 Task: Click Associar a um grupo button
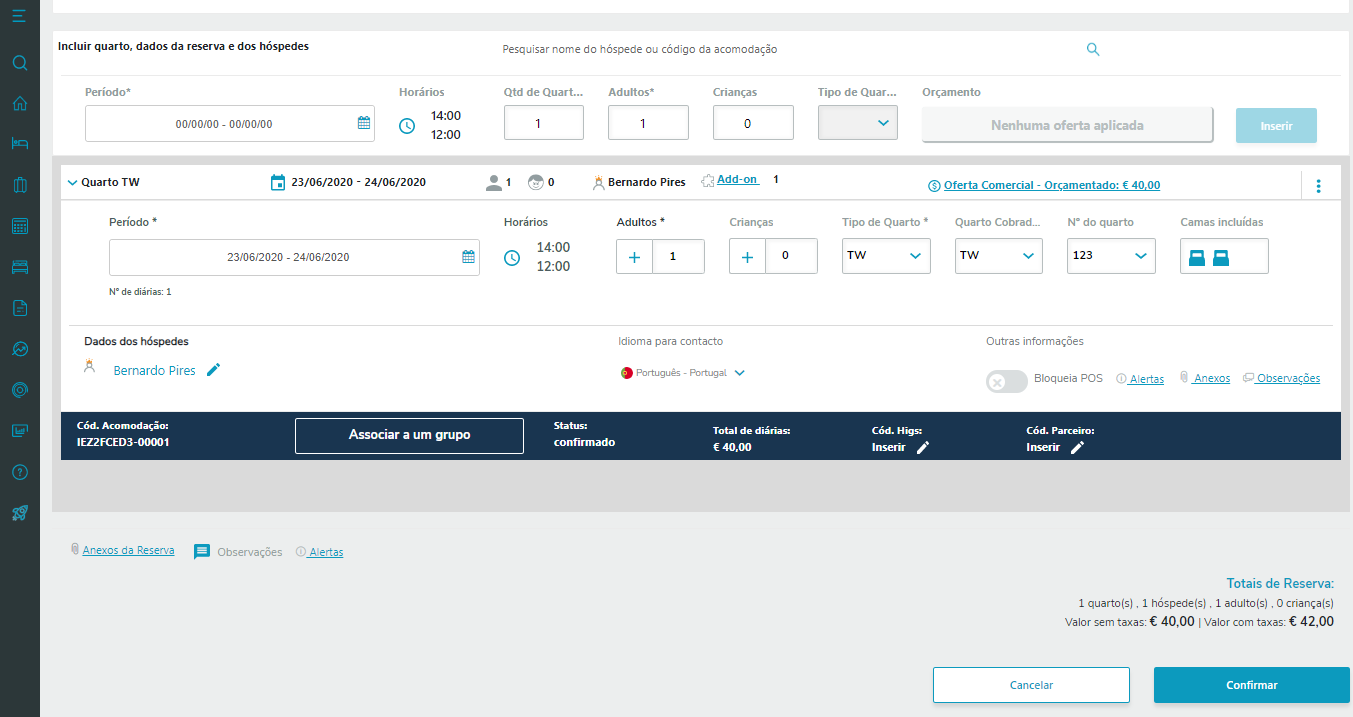click(409, 436)
